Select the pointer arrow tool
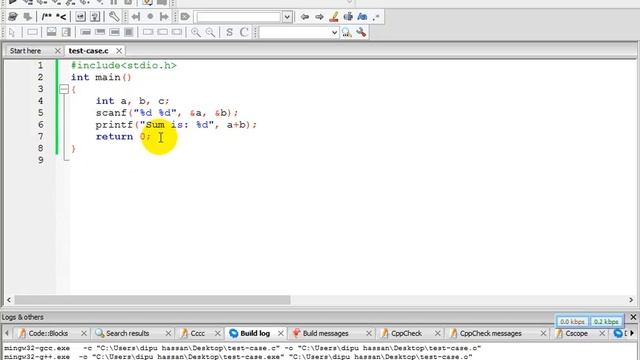Viewport: 640px width, 360px height. click(x=12, y=32)
